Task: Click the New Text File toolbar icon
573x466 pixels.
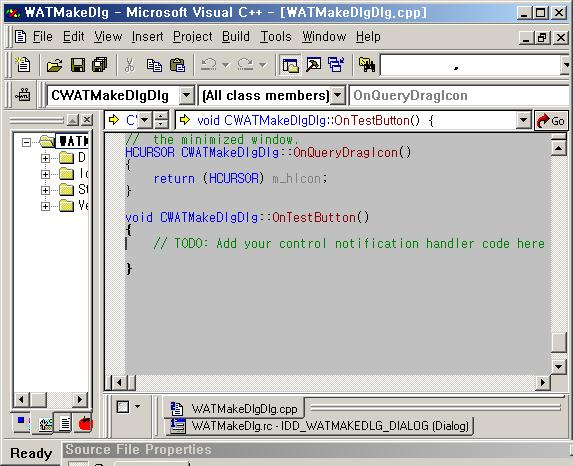Action: [x=23, y=65]
